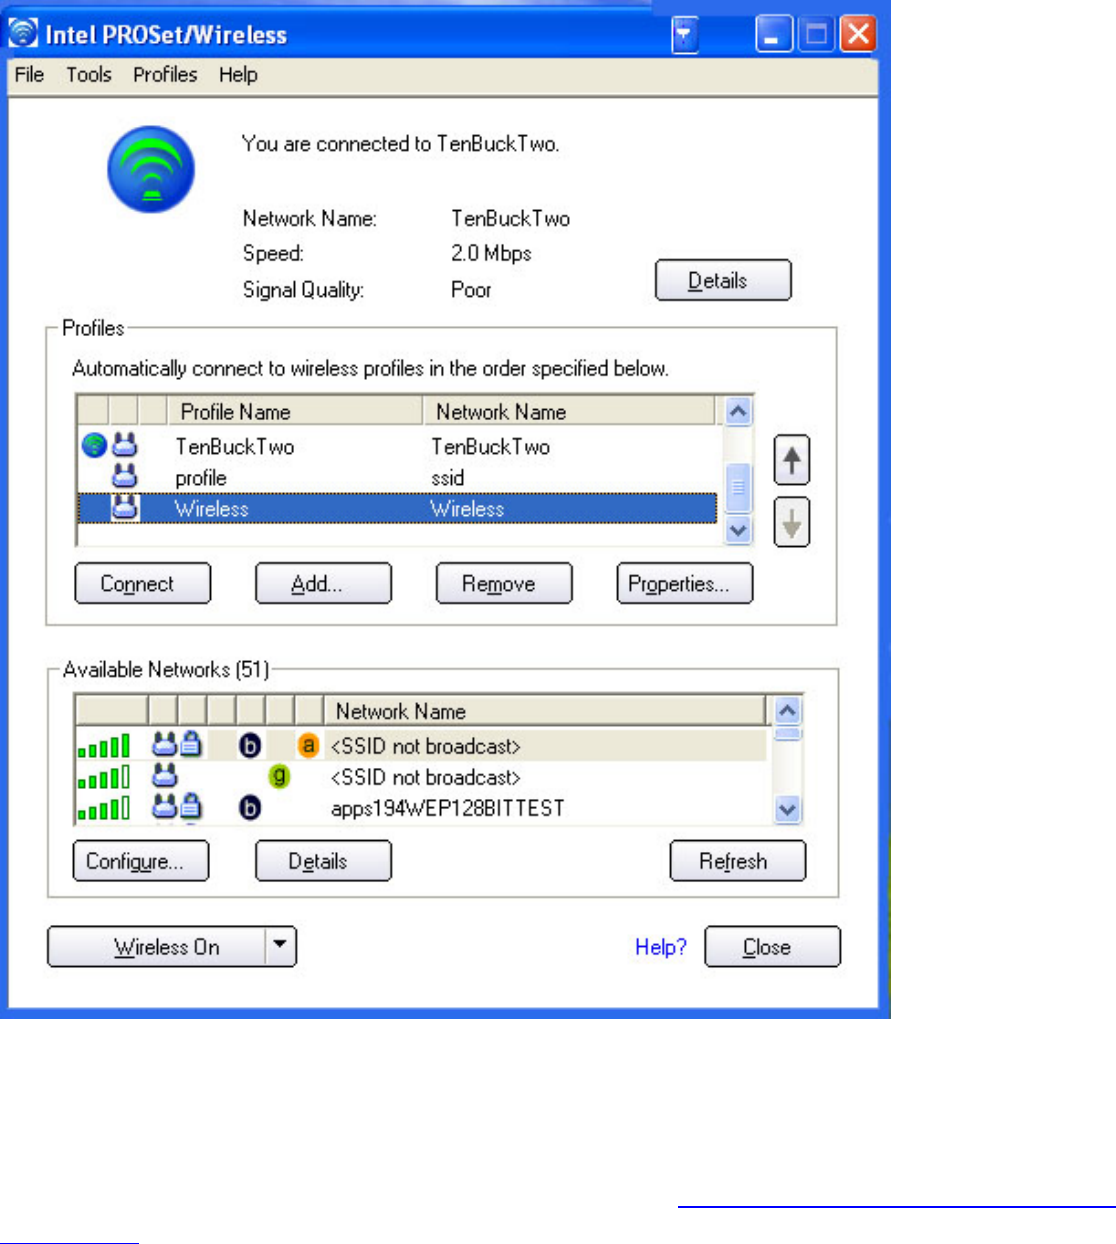
Task: Click the profile type icon in ssid row
Action: [x=124, y=476]
